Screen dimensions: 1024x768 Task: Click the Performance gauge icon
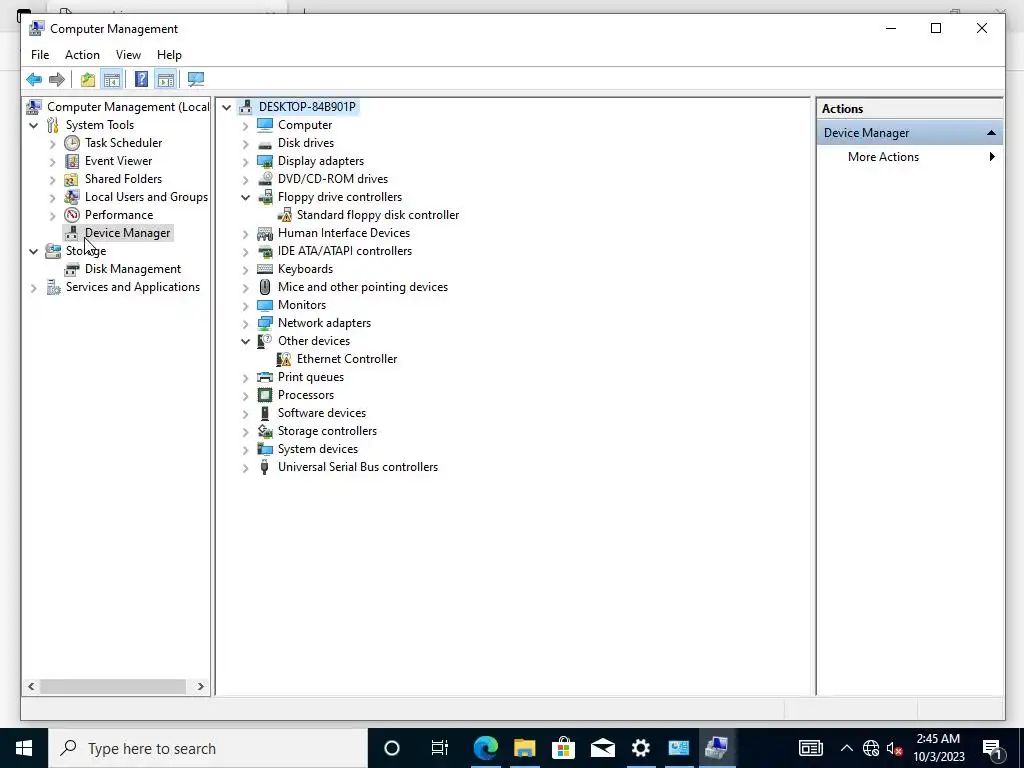[72, 215]
